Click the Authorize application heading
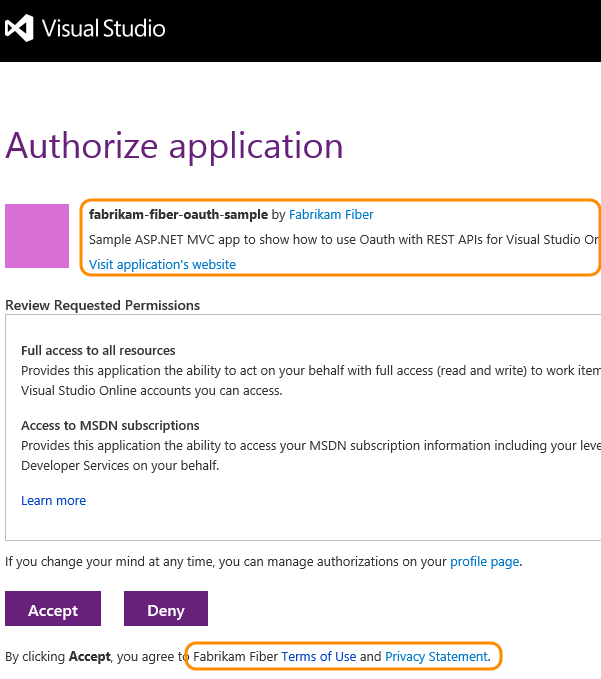 click(x=174, y=147)
